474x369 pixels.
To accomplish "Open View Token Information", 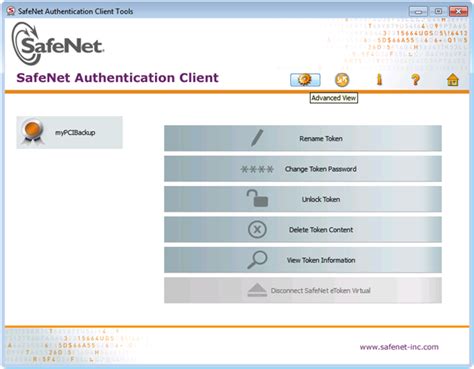I will (x=303, y=260).
